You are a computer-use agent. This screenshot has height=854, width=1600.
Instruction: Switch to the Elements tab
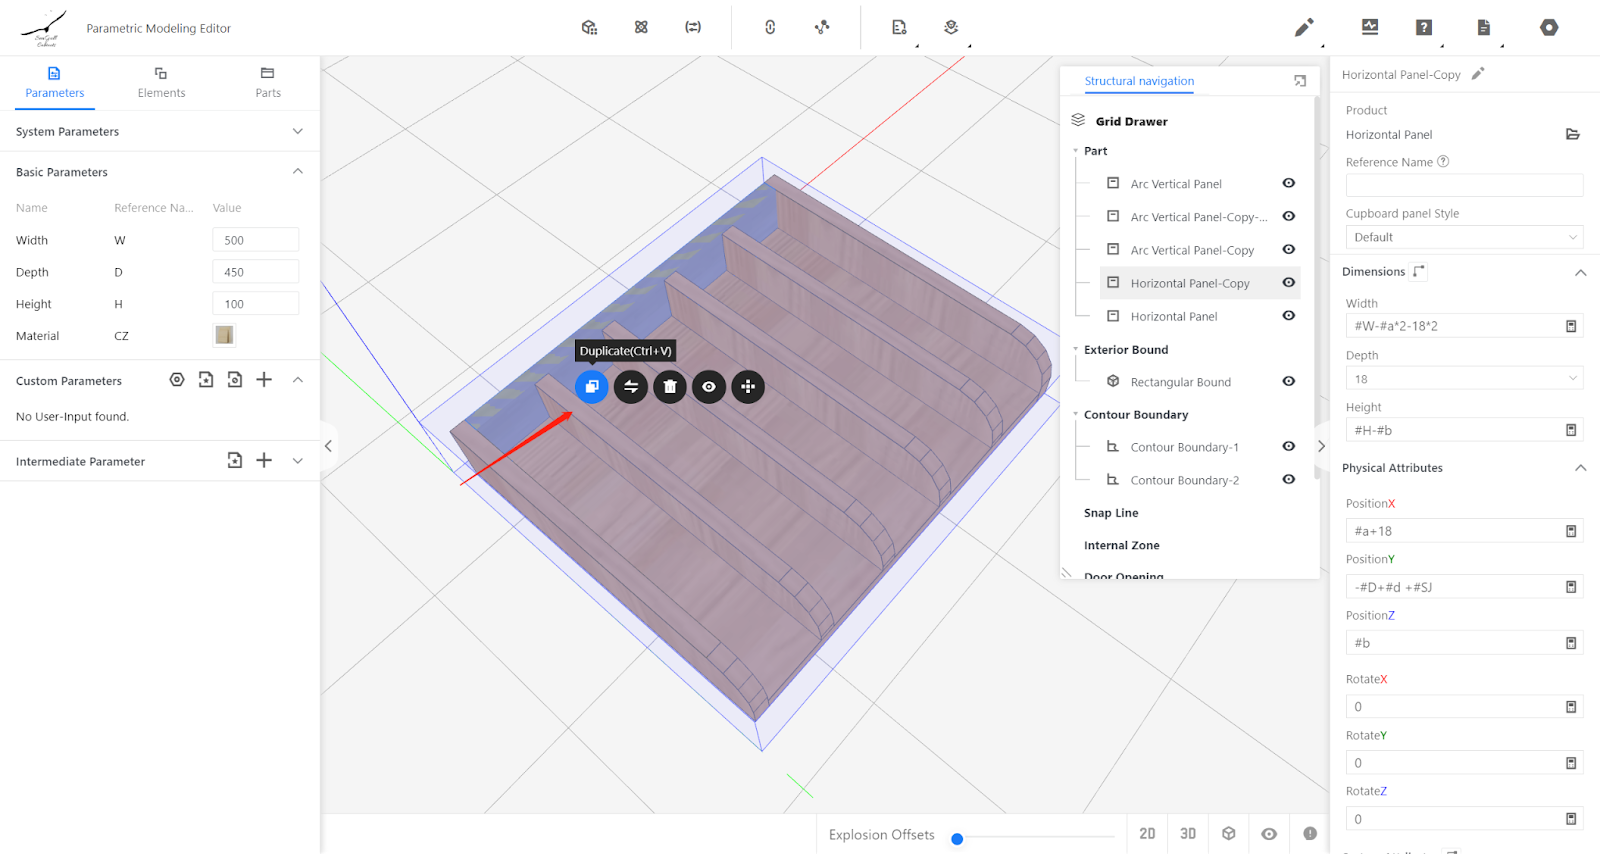pyautogui.click(x=161, y=82)
